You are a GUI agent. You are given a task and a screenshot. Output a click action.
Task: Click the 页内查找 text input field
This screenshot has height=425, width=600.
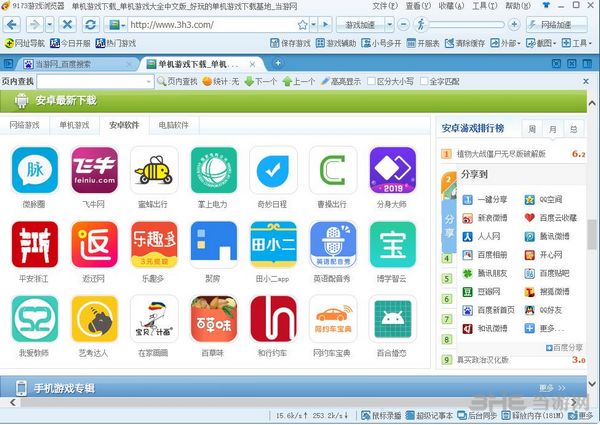[91, 81]
